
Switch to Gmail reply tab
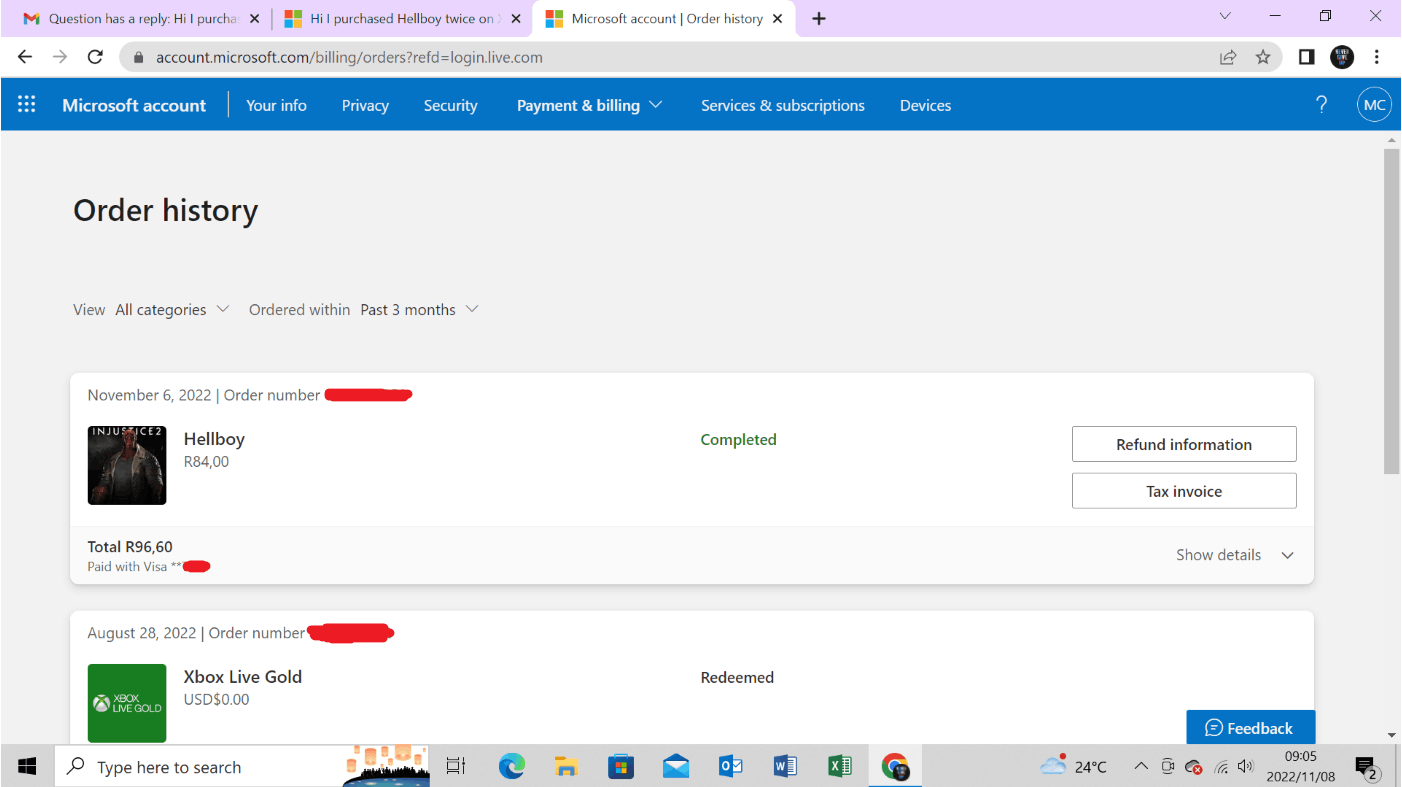pos(140,19)
